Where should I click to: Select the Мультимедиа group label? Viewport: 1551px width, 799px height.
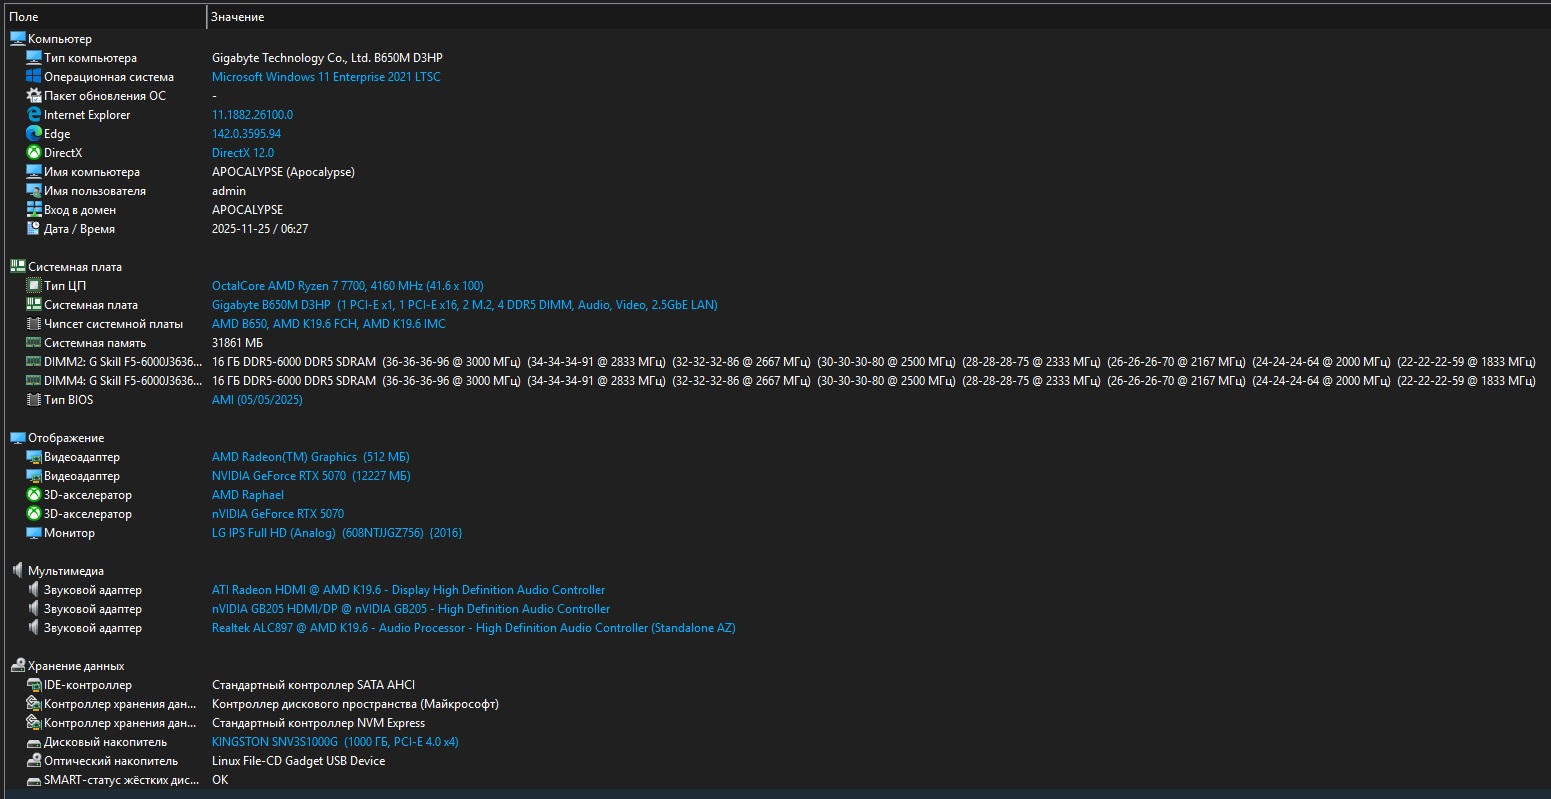tap(66, 571)
